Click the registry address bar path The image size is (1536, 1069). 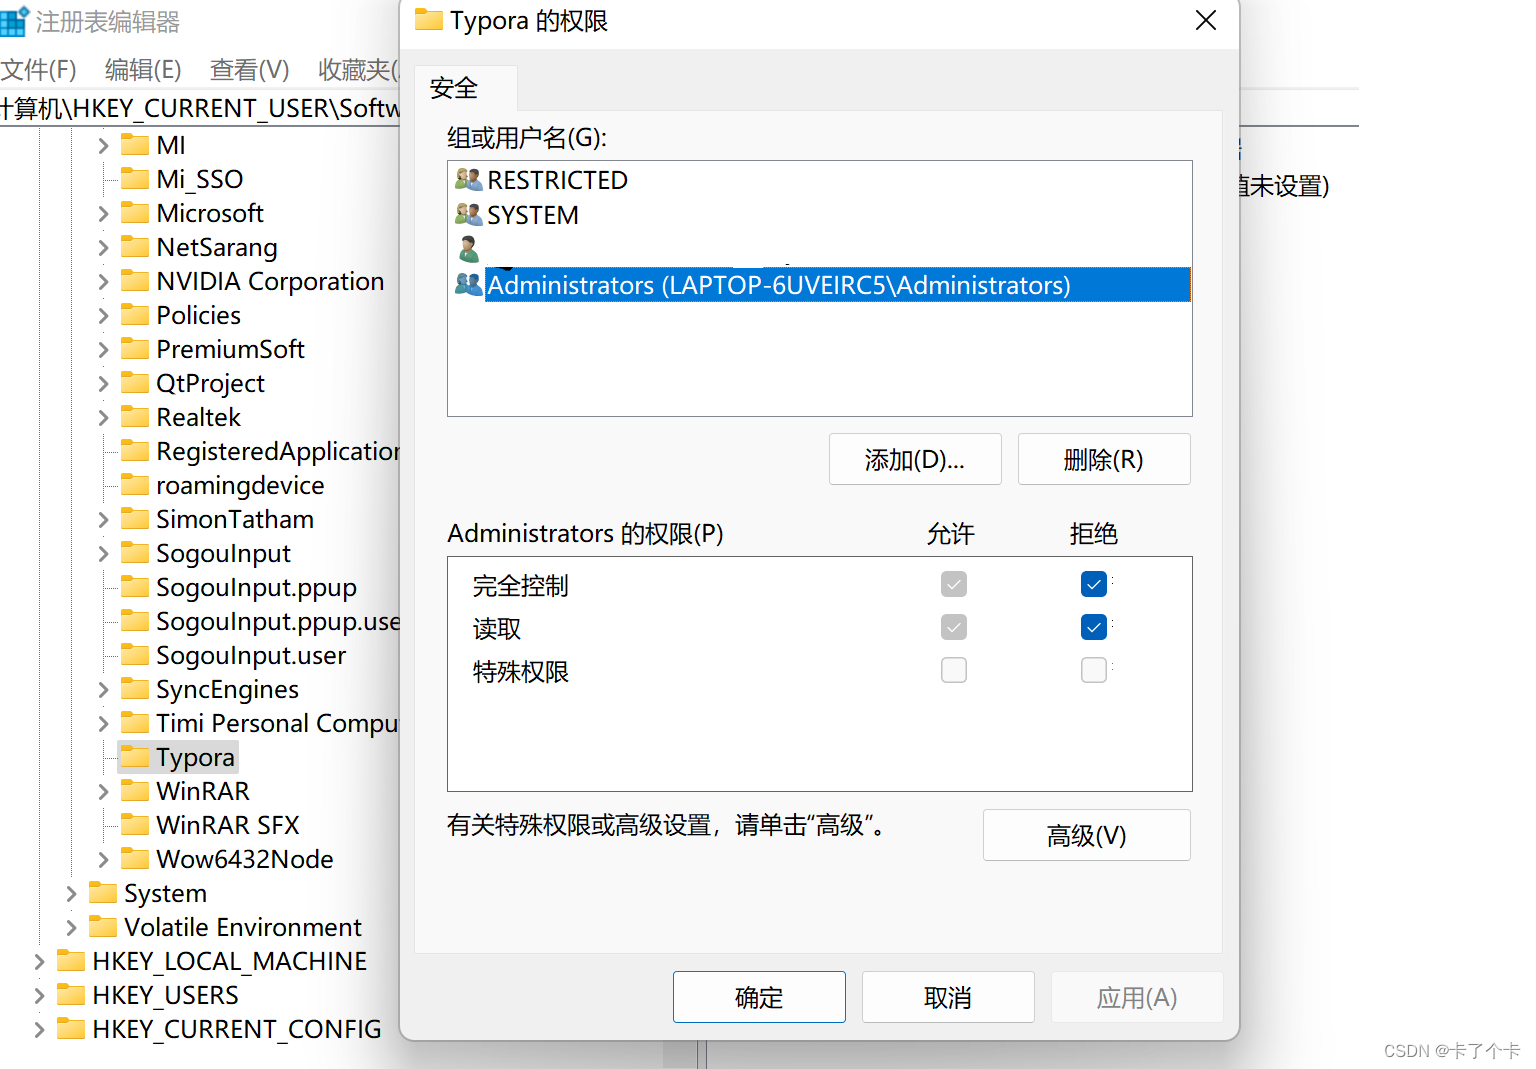(200, 108)
